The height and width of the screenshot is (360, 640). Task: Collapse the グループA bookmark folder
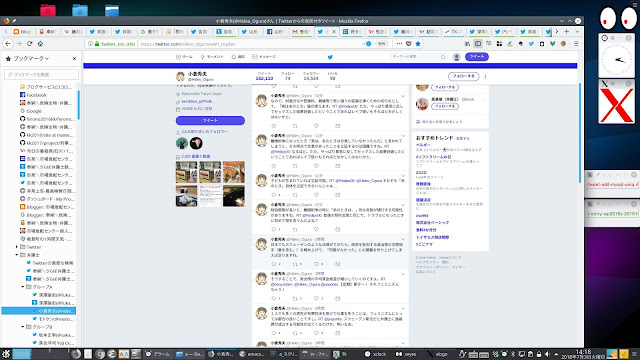(x=23, y=287)
